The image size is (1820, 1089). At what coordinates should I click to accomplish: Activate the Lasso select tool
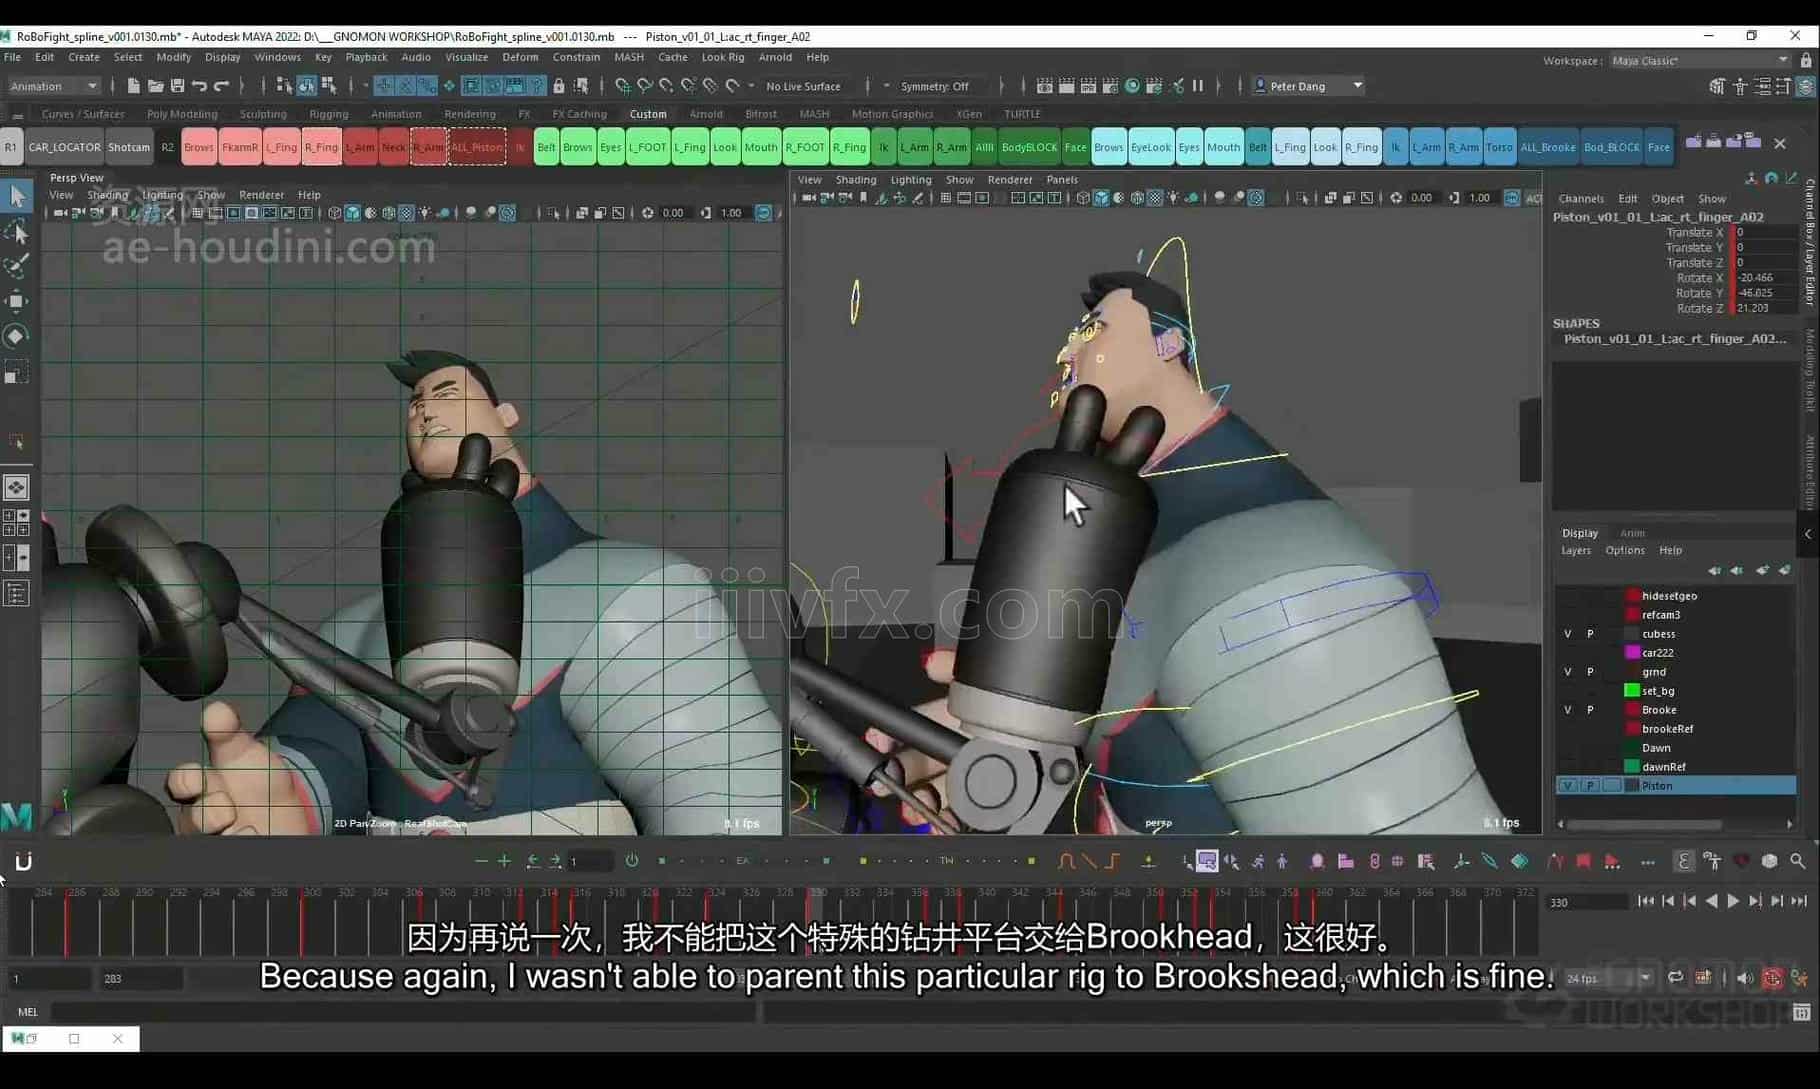(x=17, y=232)
